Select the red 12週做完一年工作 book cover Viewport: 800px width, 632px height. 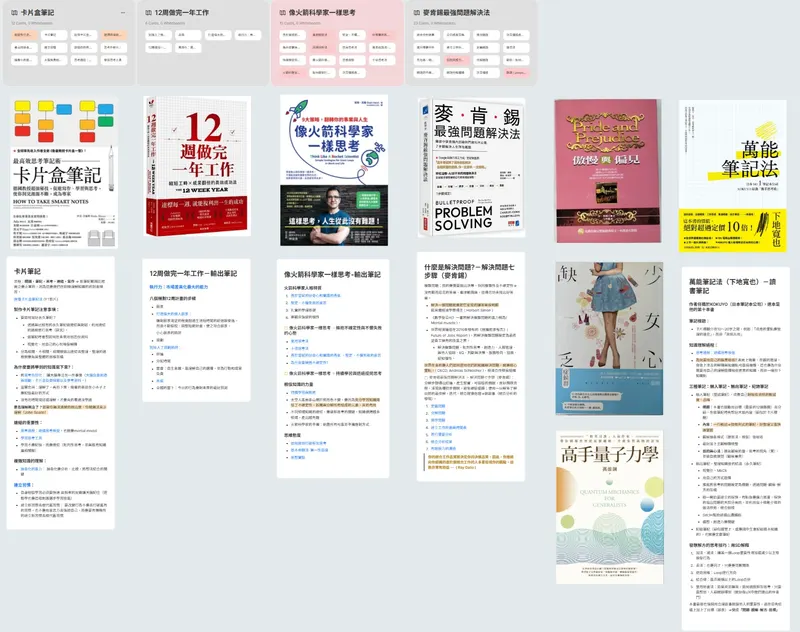point(197,166)
